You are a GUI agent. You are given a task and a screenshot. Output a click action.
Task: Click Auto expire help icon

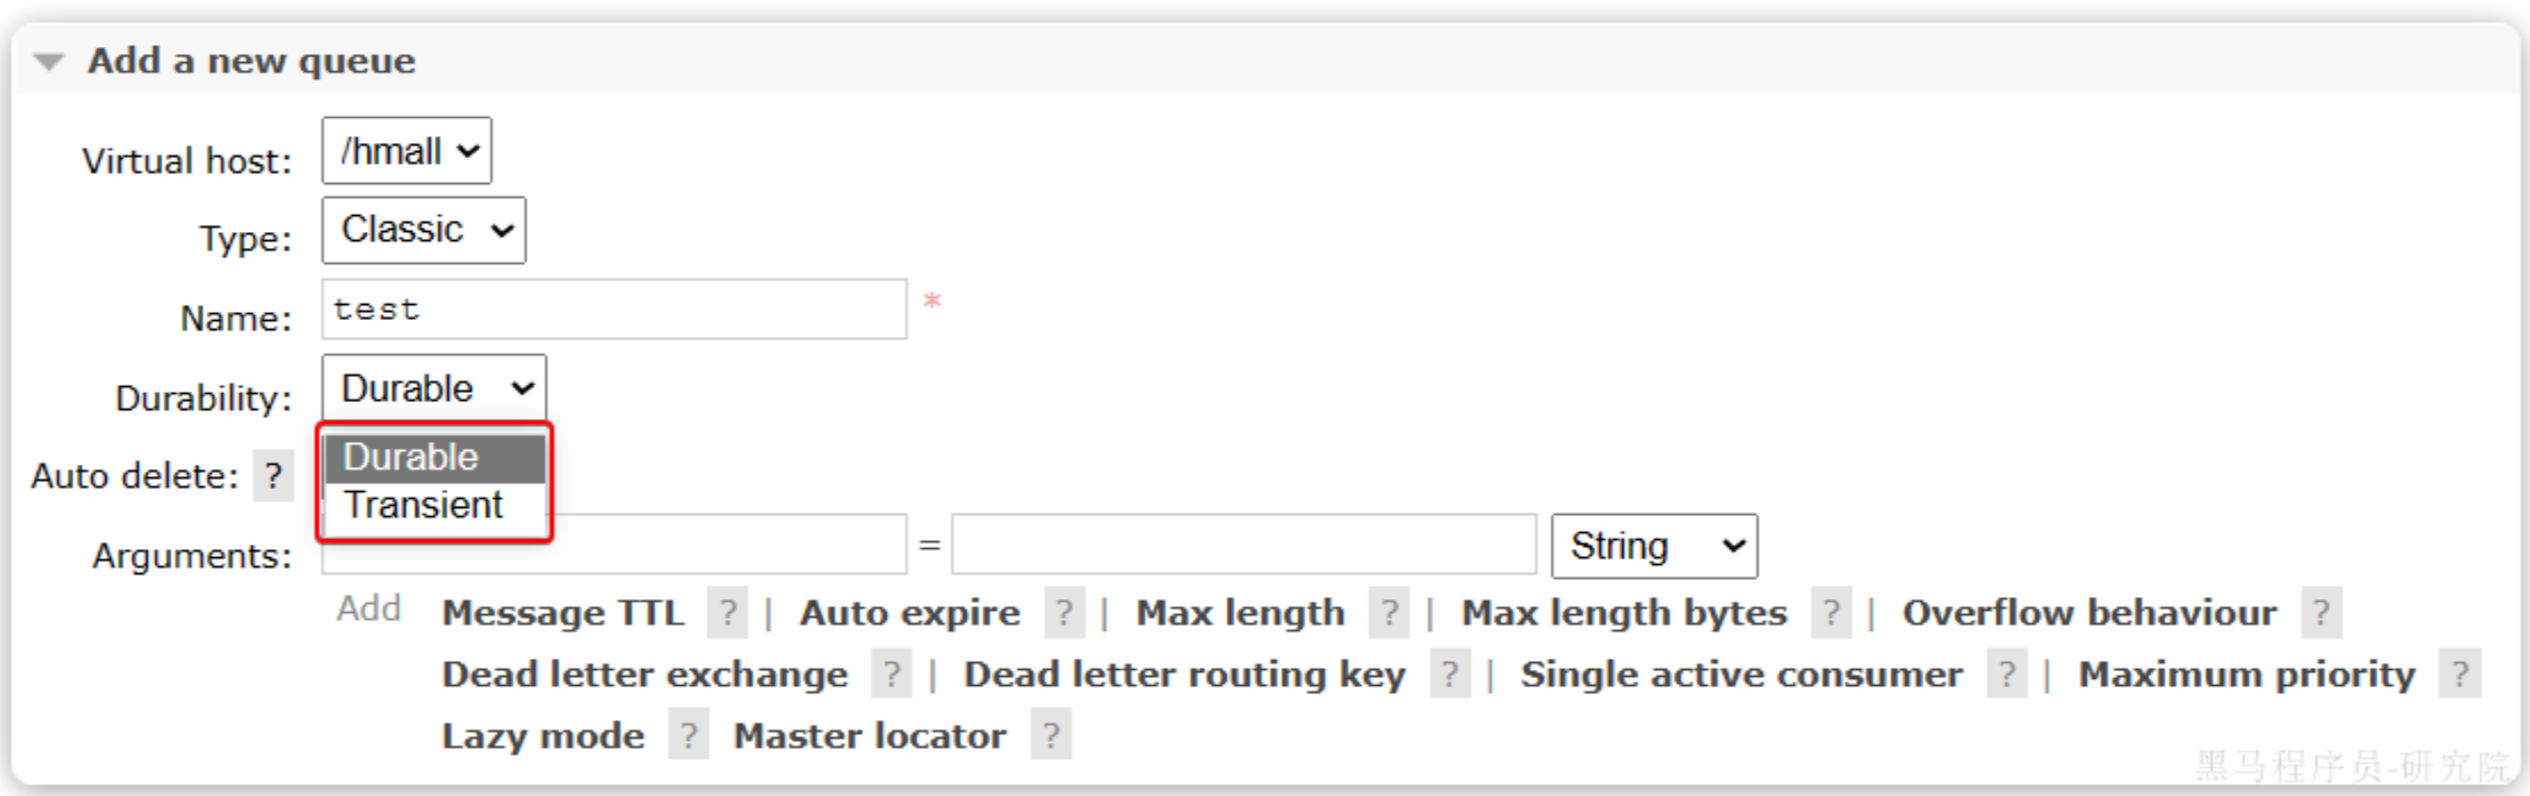point(1064,612)
